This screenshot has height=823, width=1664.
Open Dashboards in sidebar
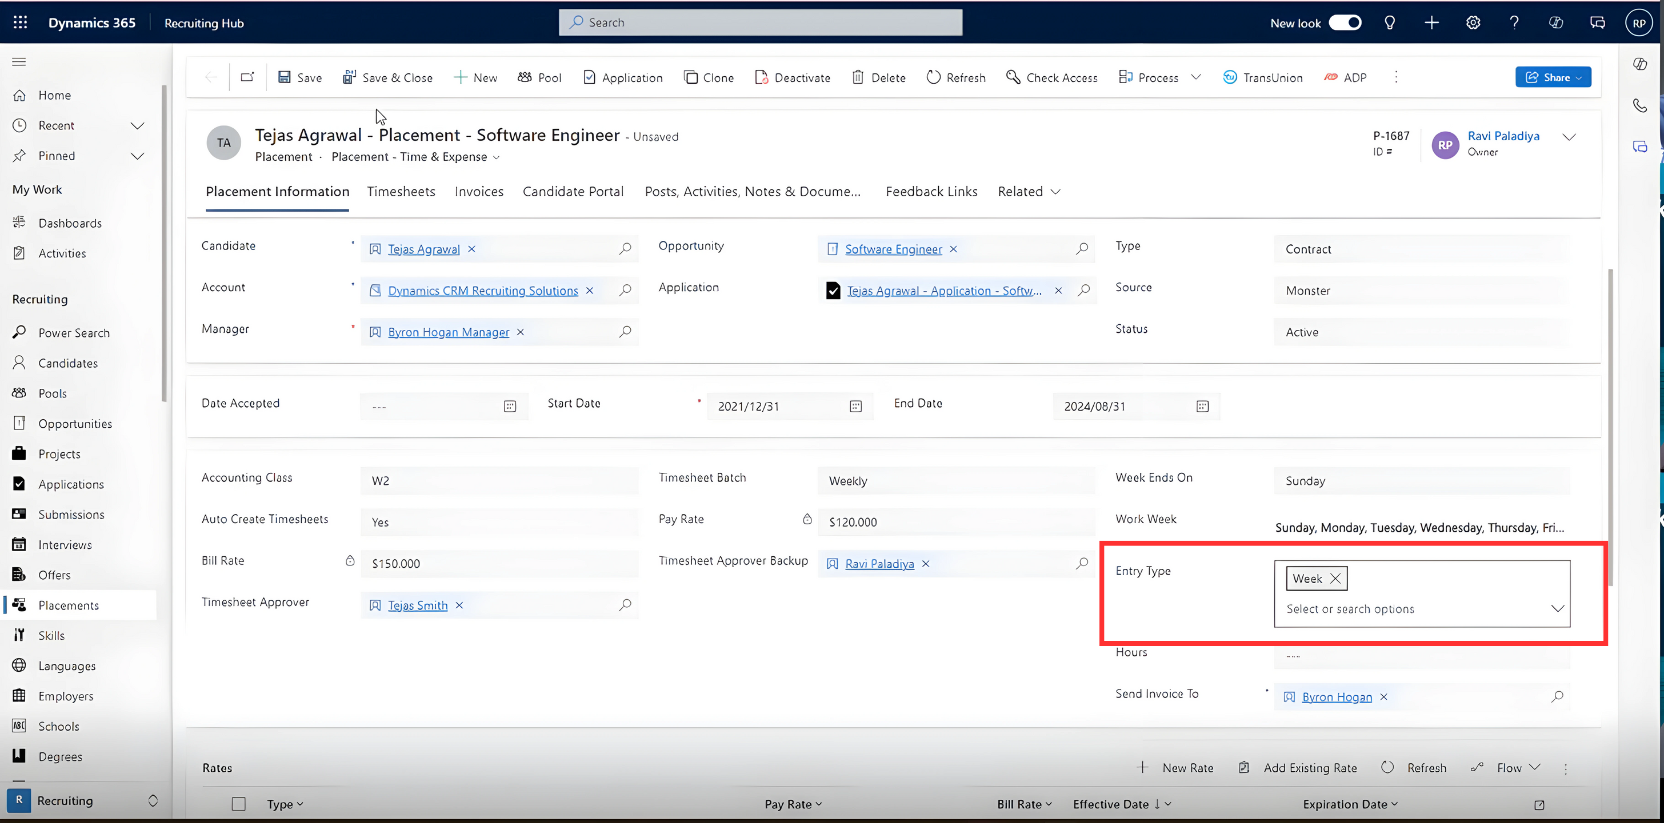[70, 223]
